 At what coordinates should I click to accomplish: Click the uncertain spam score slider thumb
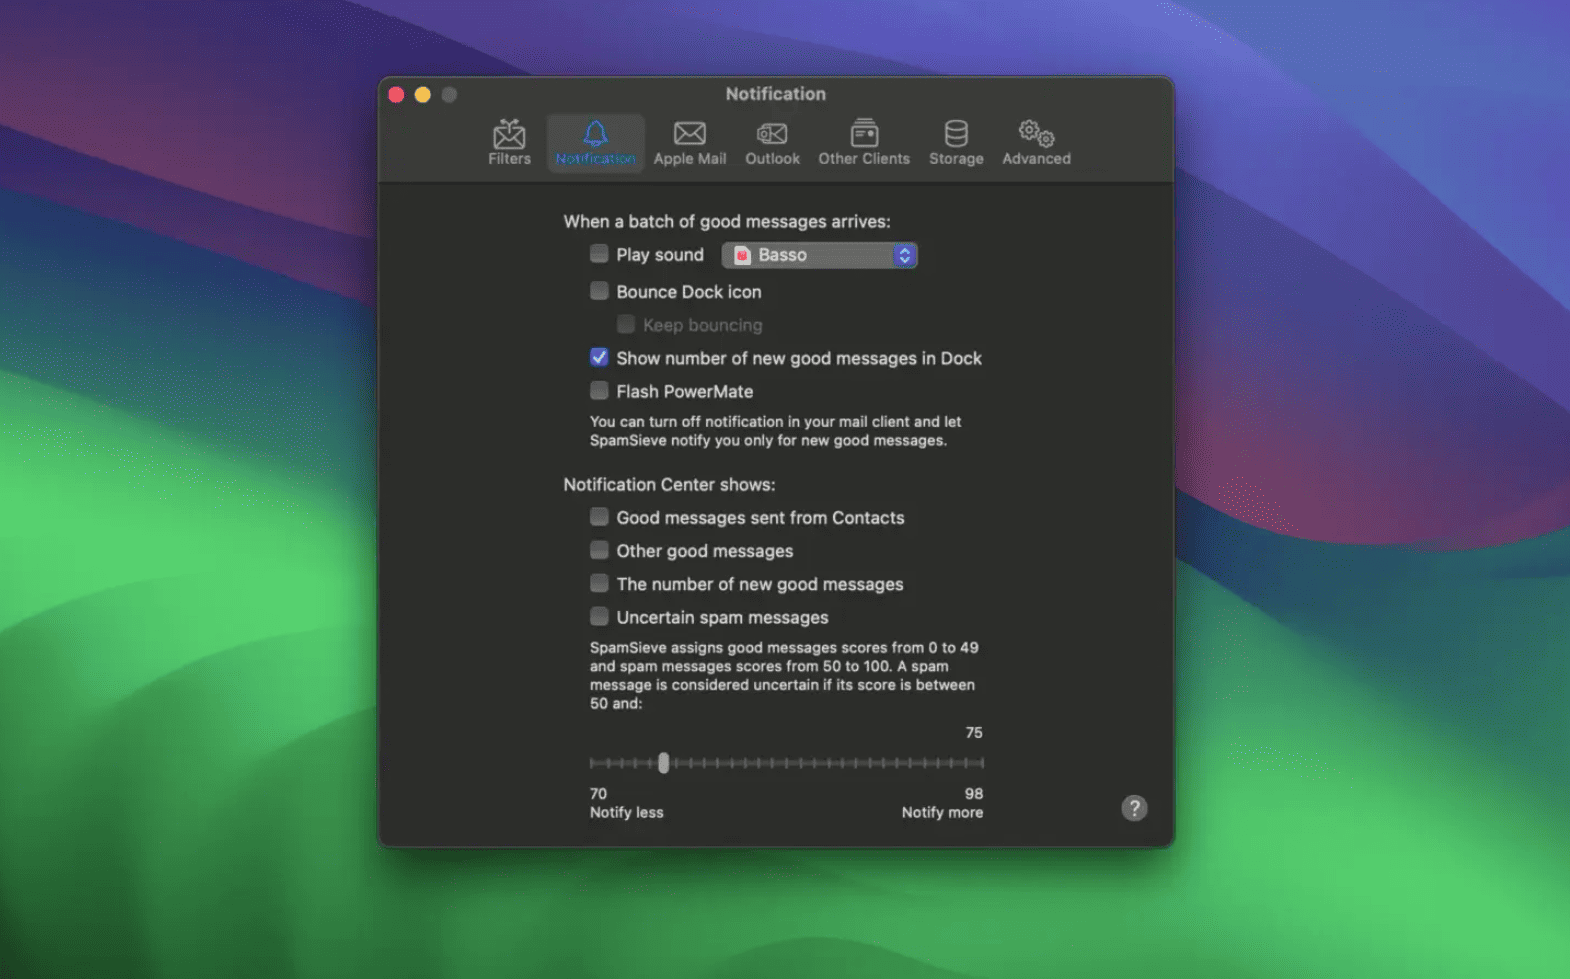click(x=663, y=763)
